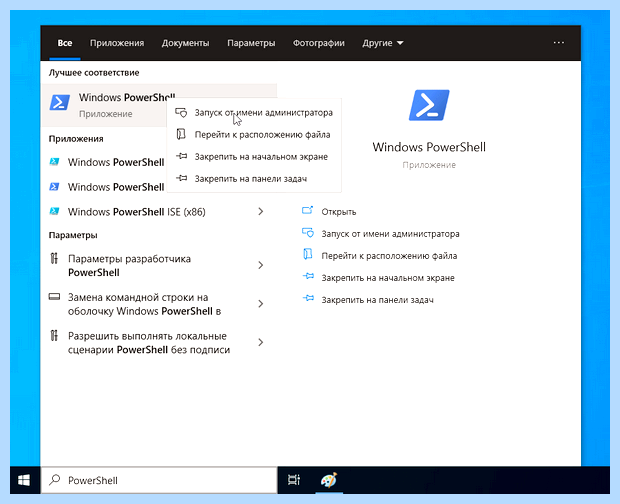
Task: Choose Перейти к расположению файла in context menu
Action: 254,135
